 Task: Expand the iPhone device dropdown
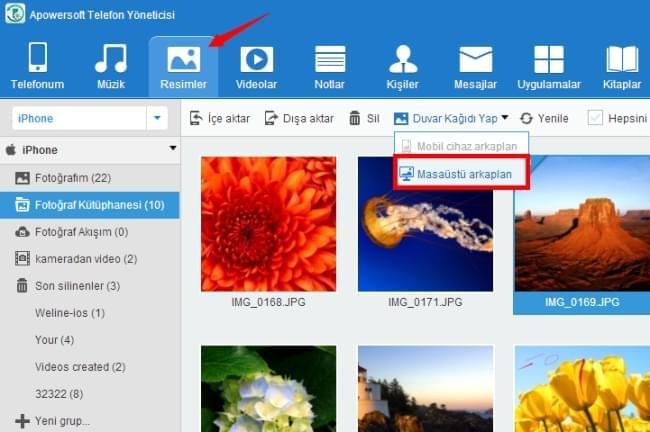point(157,118)
